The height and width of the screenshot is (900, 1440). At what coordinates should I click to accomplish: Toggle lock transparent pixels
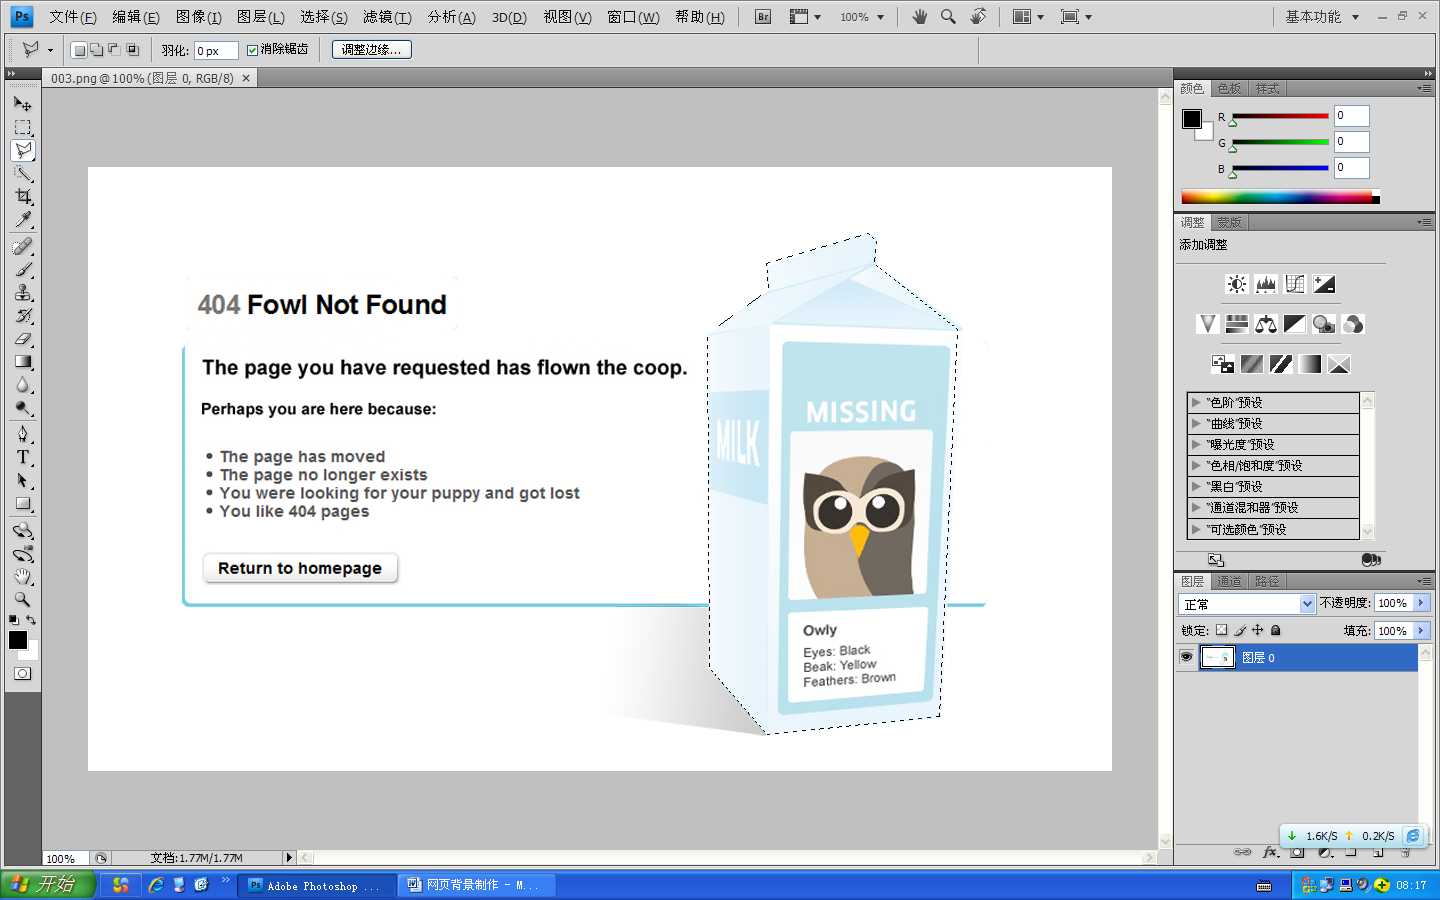[1221, 630]
